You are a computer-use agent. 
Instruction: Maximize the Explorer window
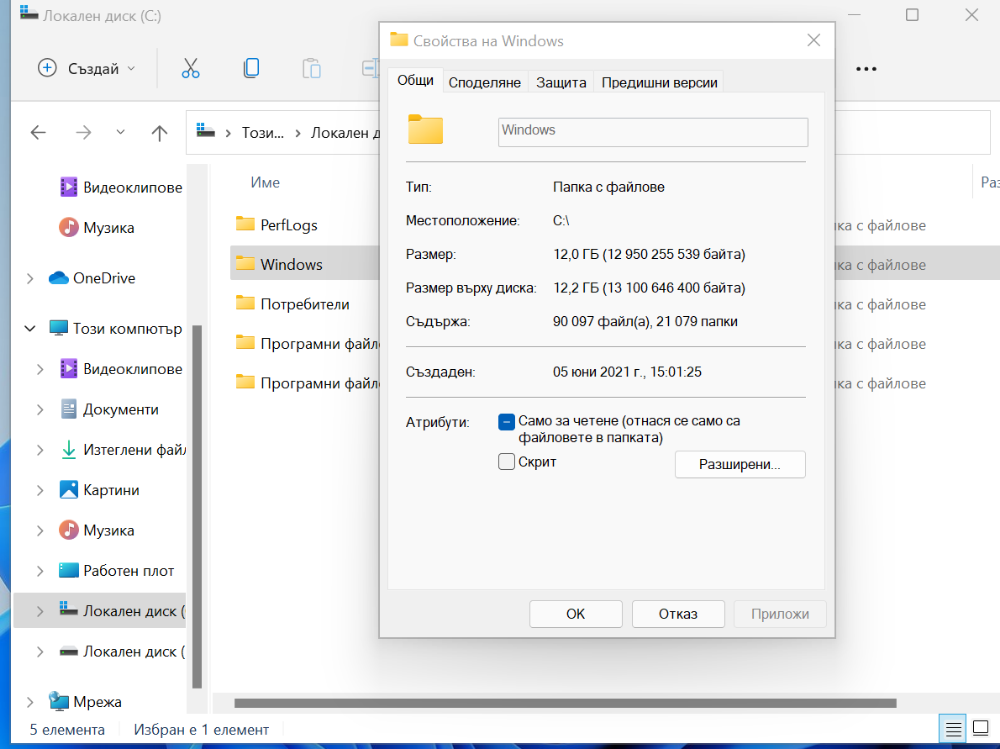click(x=912, y=15)
